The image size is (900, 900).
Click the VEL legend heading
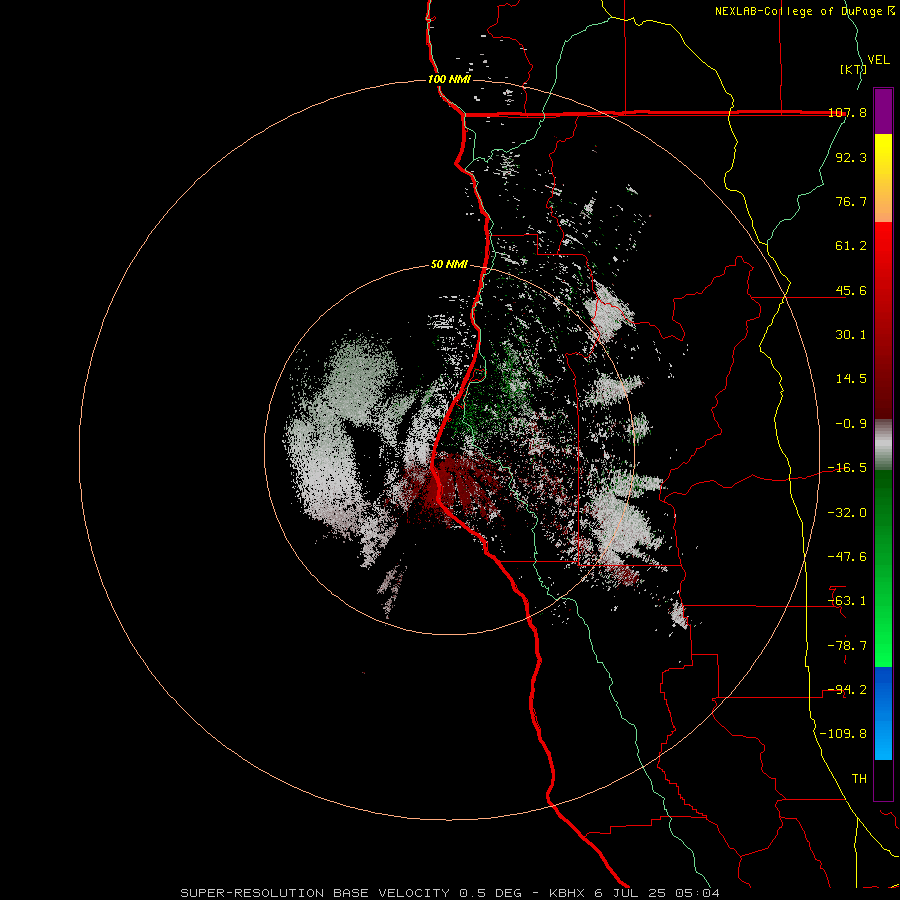878,60
